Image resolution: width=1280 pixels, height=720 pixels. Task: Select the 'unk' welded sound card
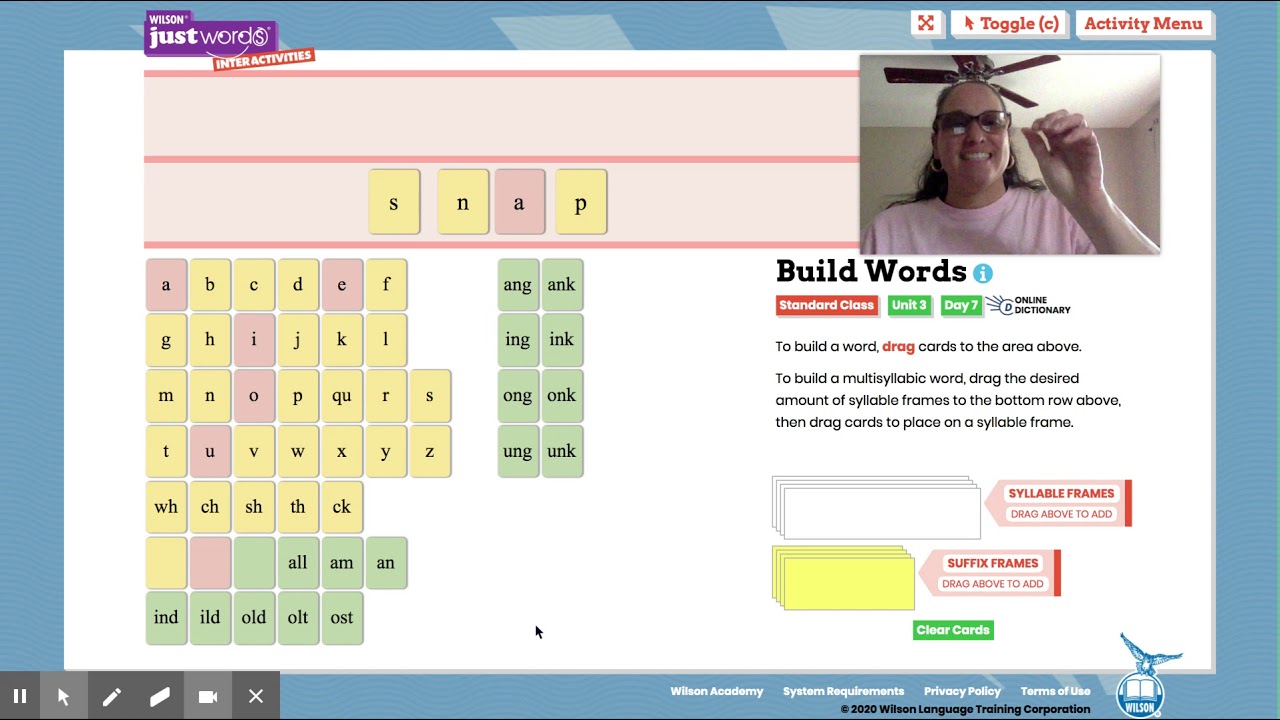click(562, 452)
